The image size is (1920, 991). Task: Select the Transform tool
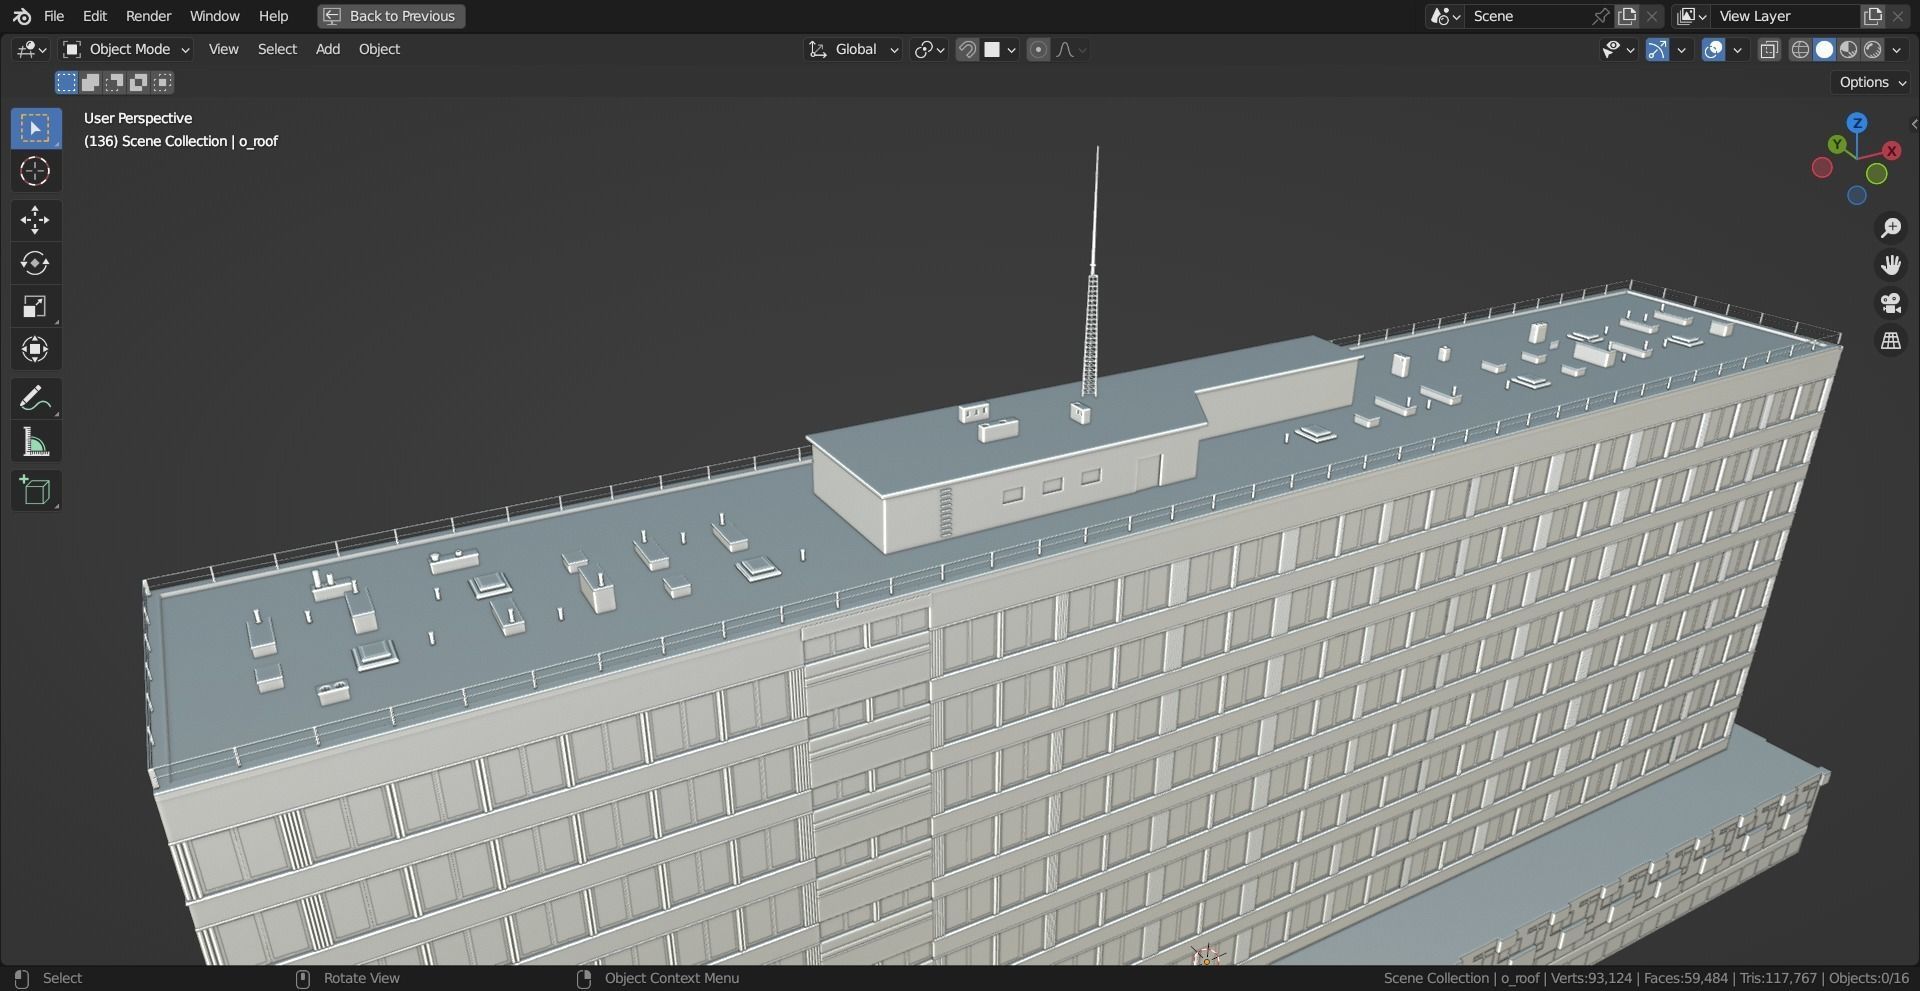click(x=36, y=349)
